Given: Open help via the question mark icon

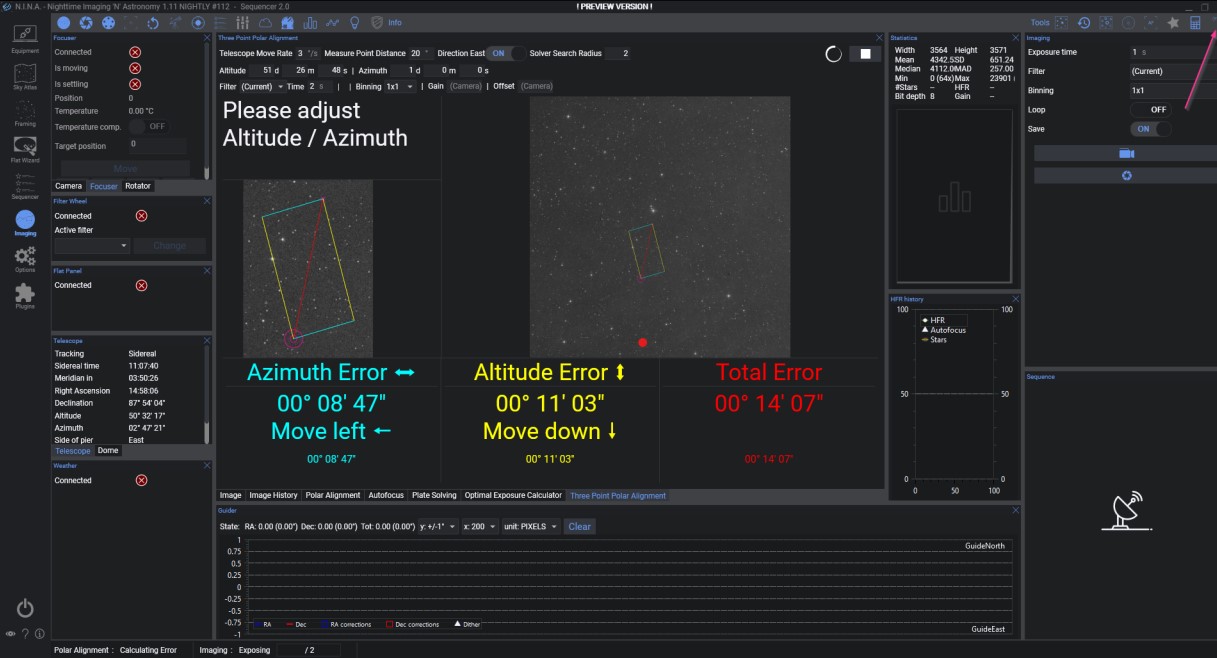Looking at the screenshot, I should pyautogui.click(x=25, y=633).
